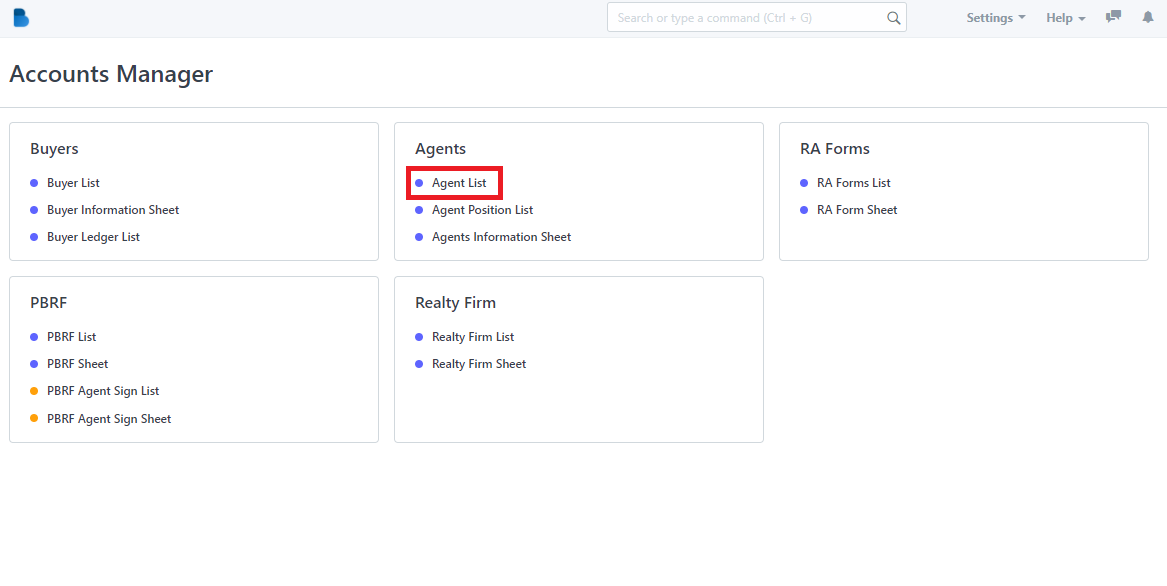Viewport: 1167px width, 586px height.
Task: Click the RA Forms card heading
Action: pos(835,149)
